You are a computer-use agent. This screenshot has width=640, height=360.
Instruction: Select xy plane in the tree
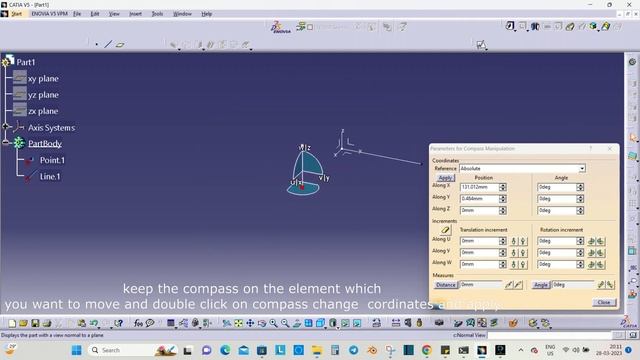pyautogui.click(x=43, y=78)
